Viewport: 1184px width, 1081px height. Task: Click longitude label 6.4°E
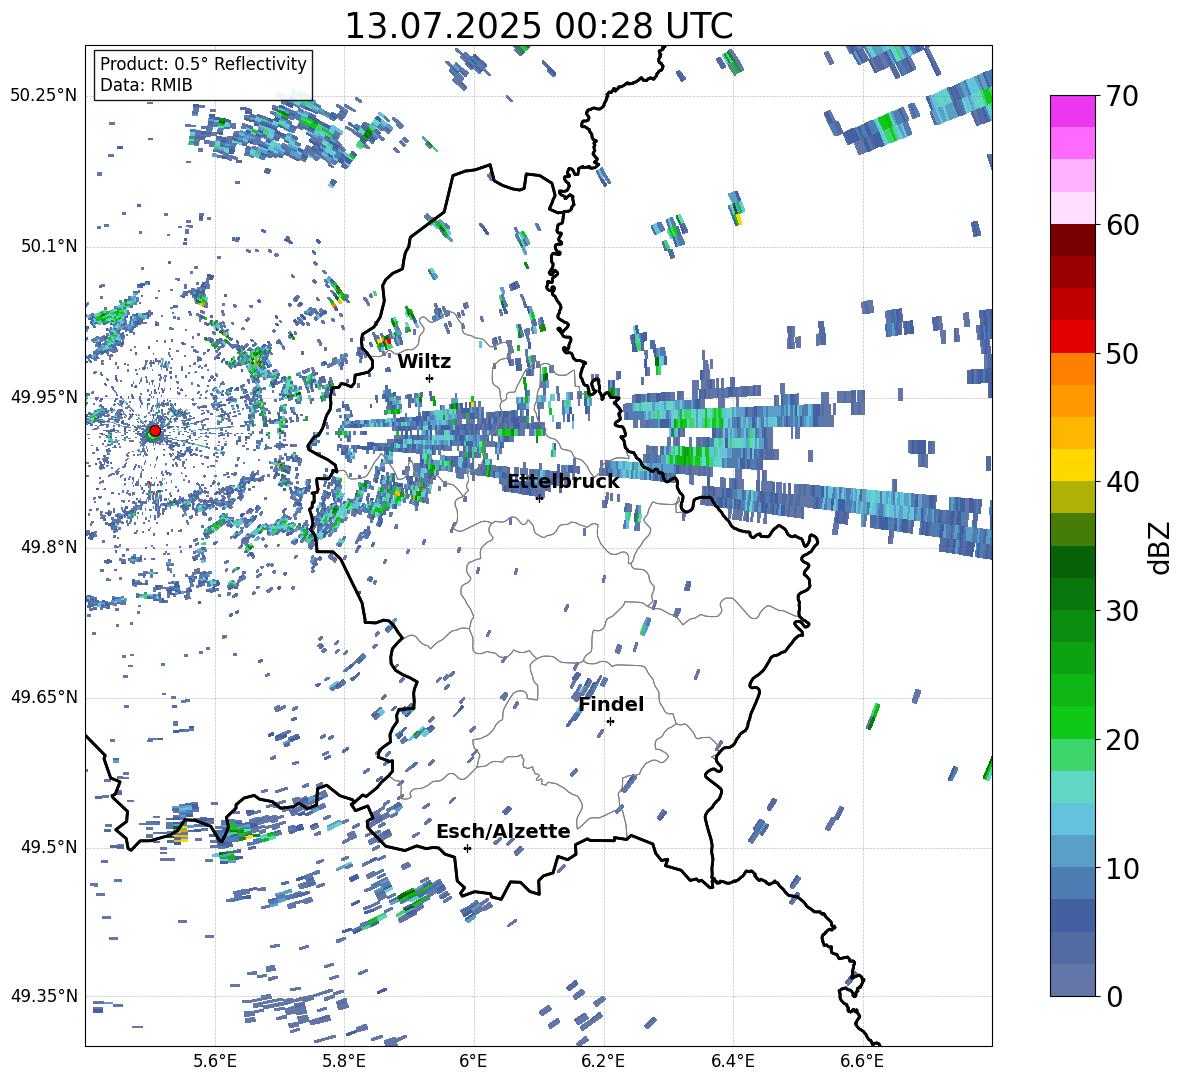[732, 1061]
